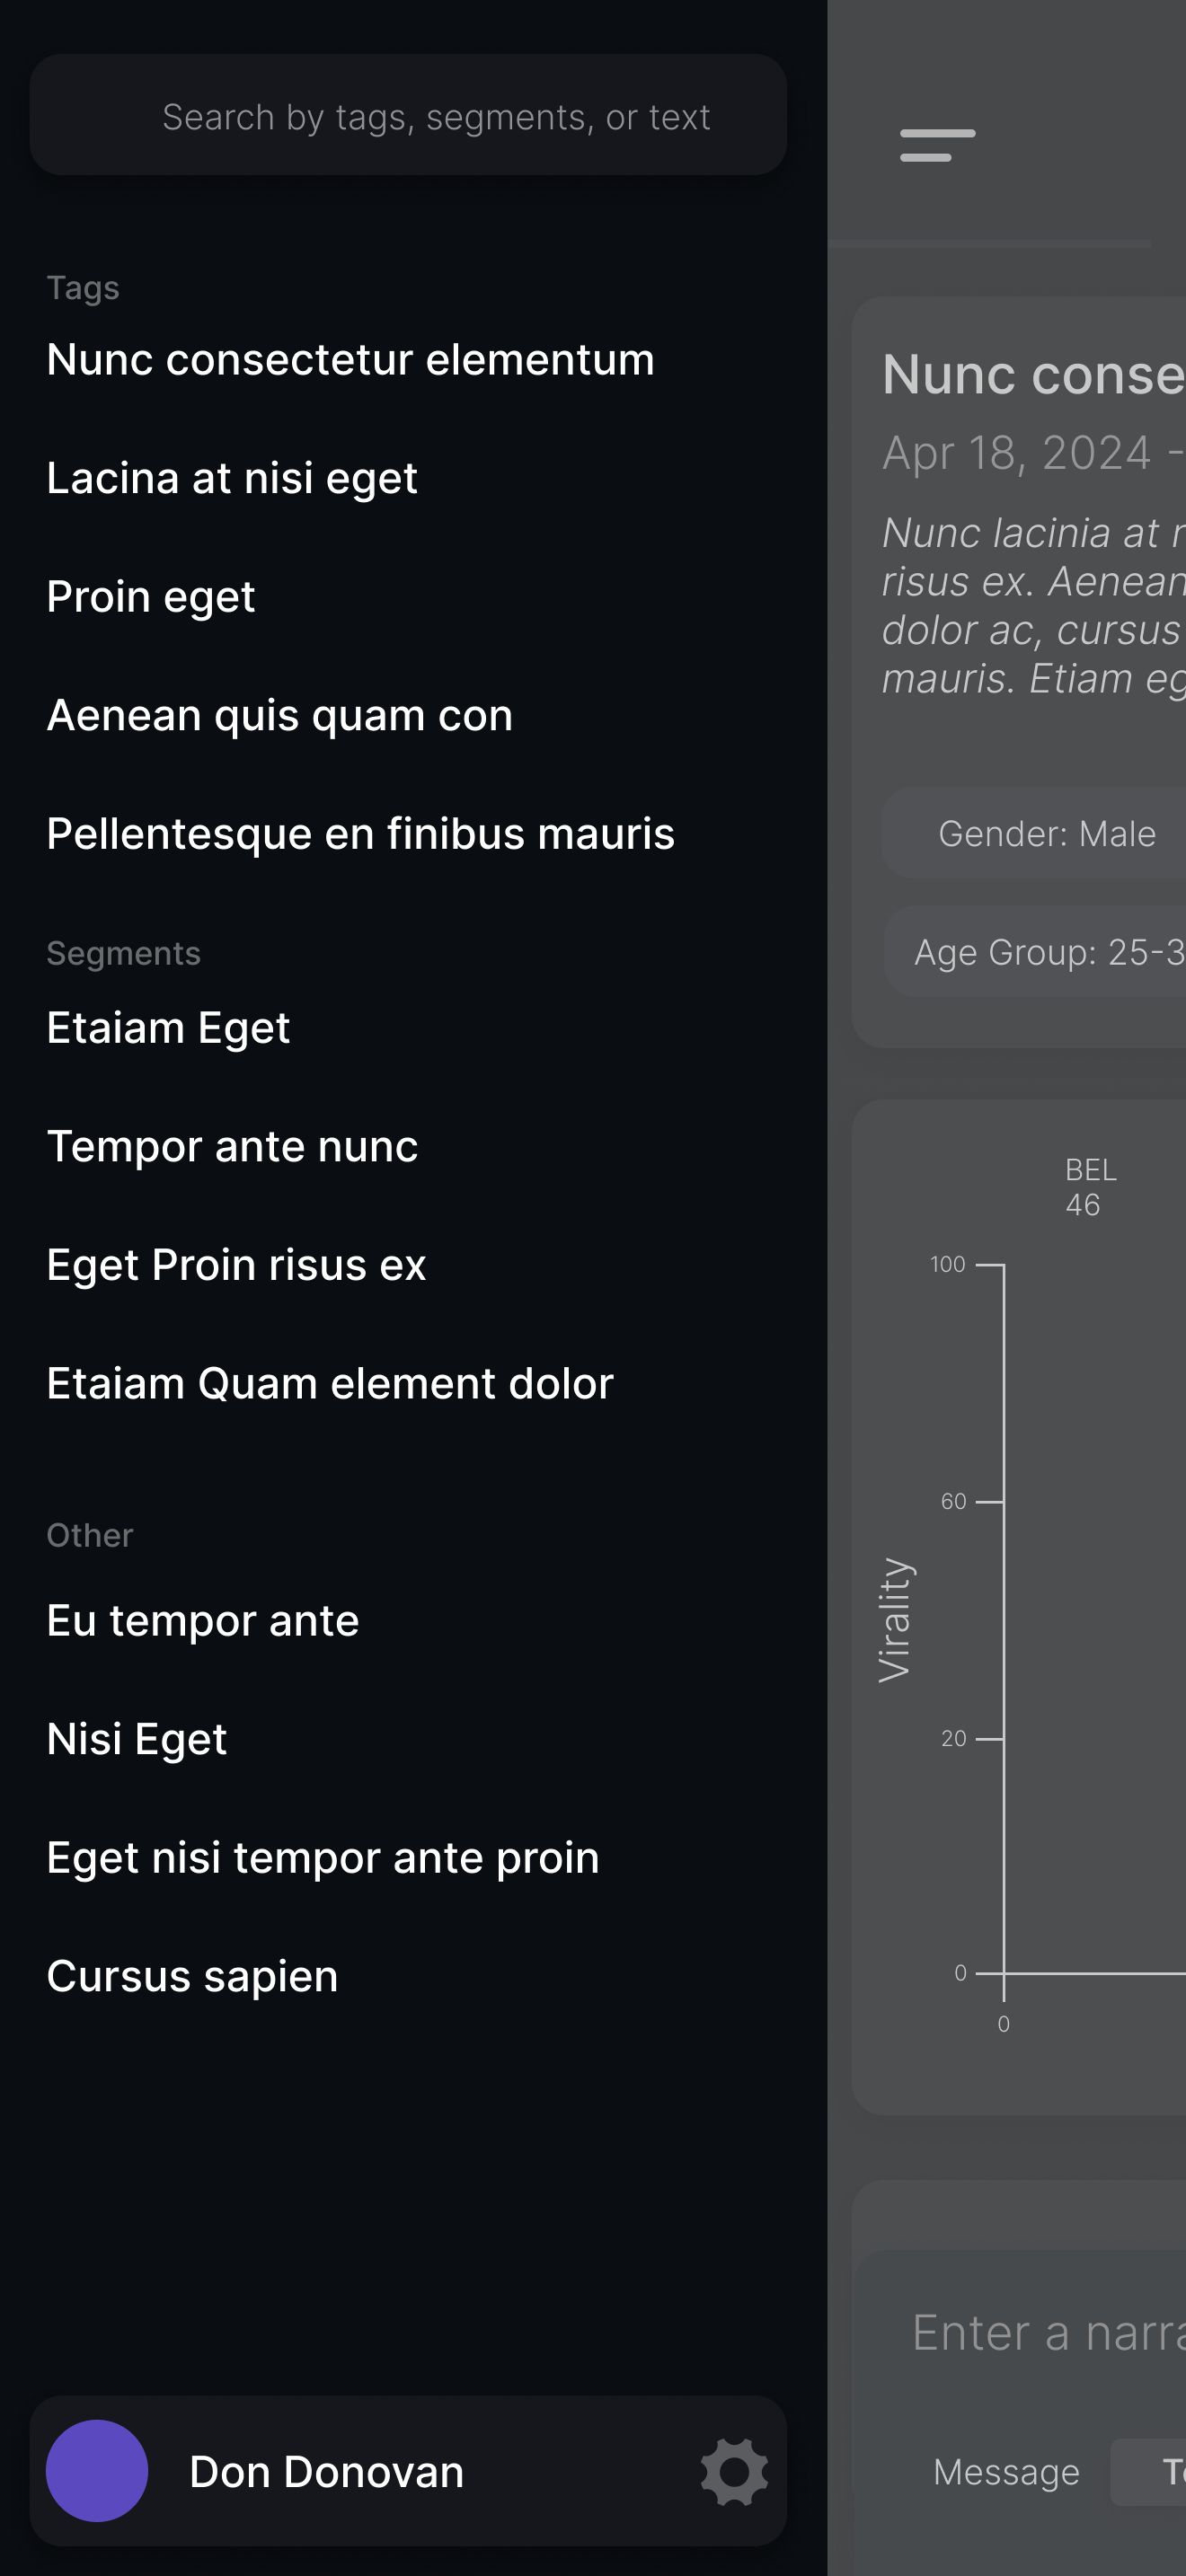Select the Lacina at nisi eget tag
The width and height of the screenshot is (1186, 2576).
[232, 478]
